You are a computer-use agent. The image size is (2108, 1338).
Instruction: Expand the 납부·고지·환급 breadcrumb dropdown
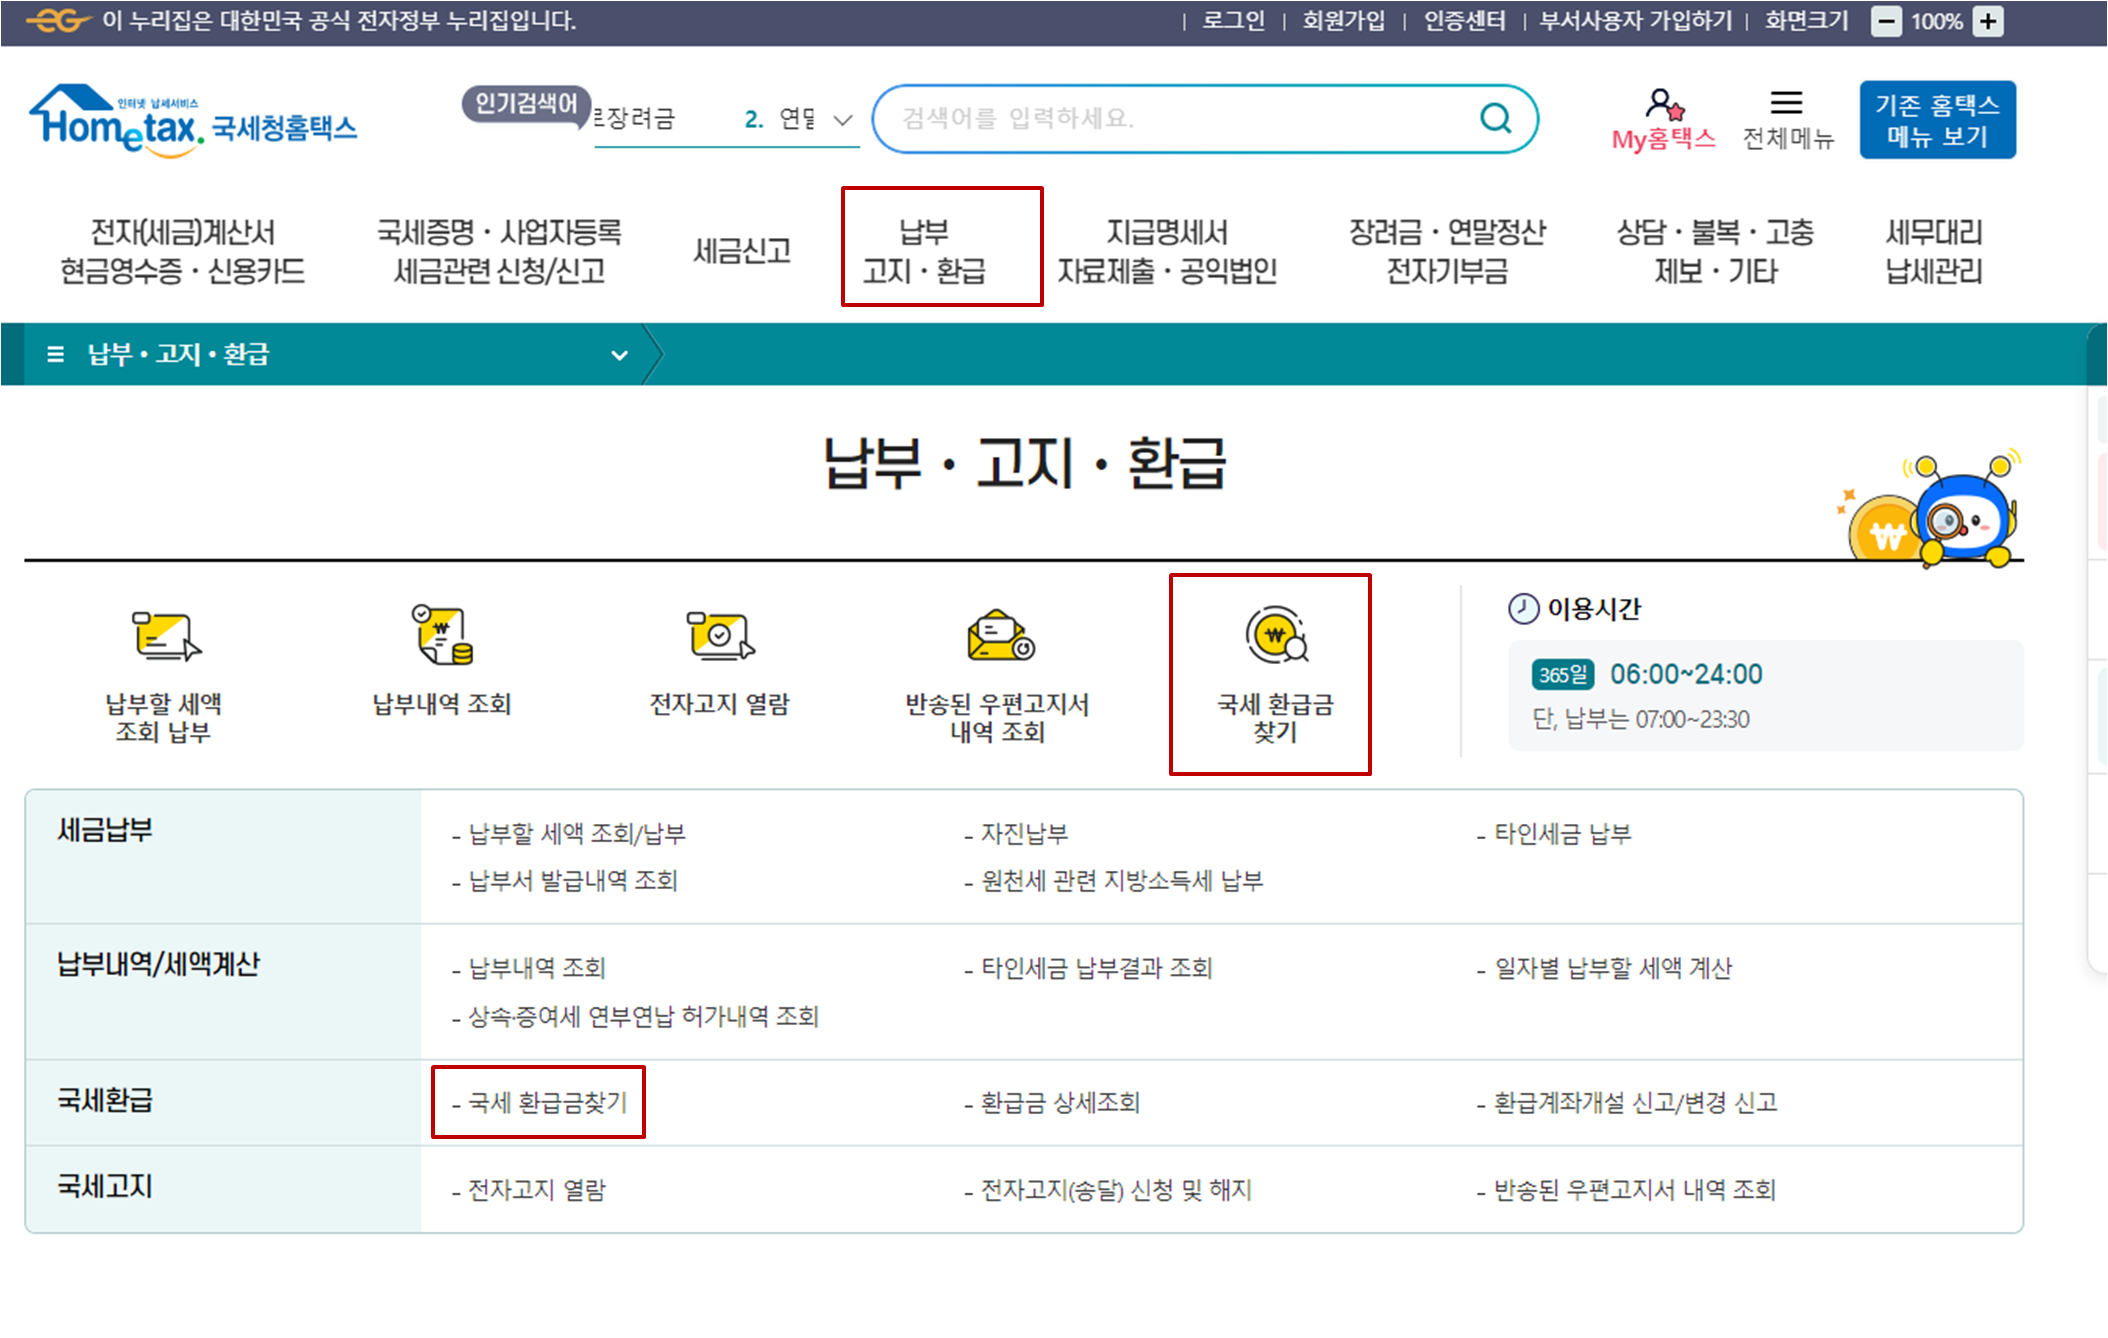(618, 354)
